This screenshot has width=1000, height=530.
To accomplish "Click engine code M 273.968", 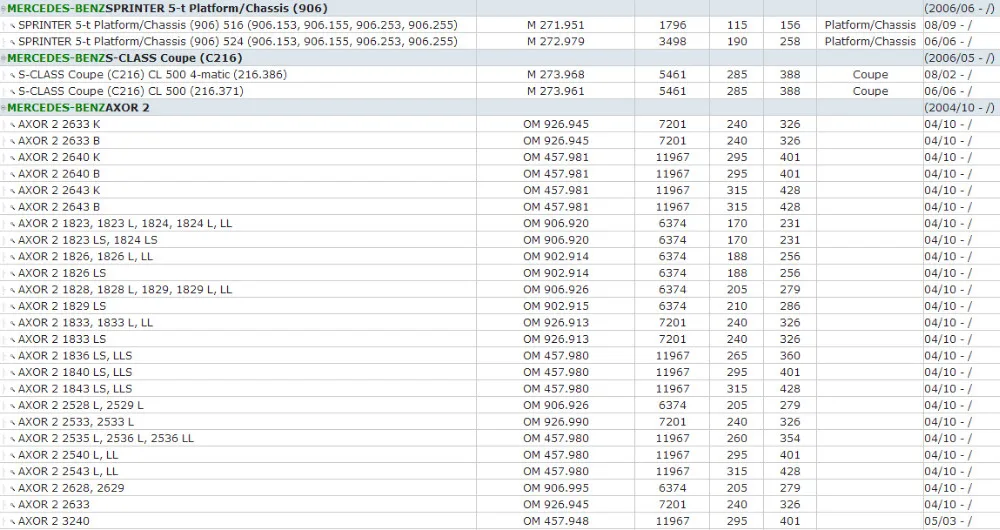I will tap(555, 75).
